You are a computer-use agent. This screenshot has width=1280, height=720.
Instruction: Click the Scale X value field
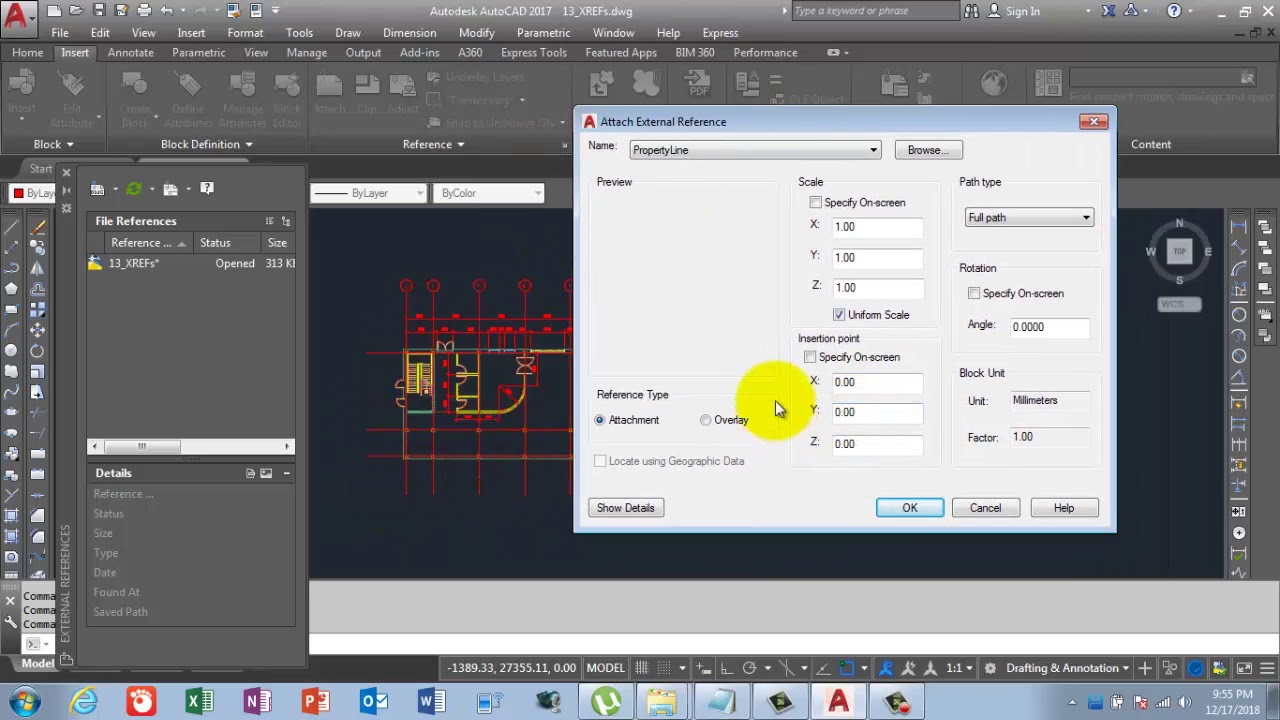point(877,227)
